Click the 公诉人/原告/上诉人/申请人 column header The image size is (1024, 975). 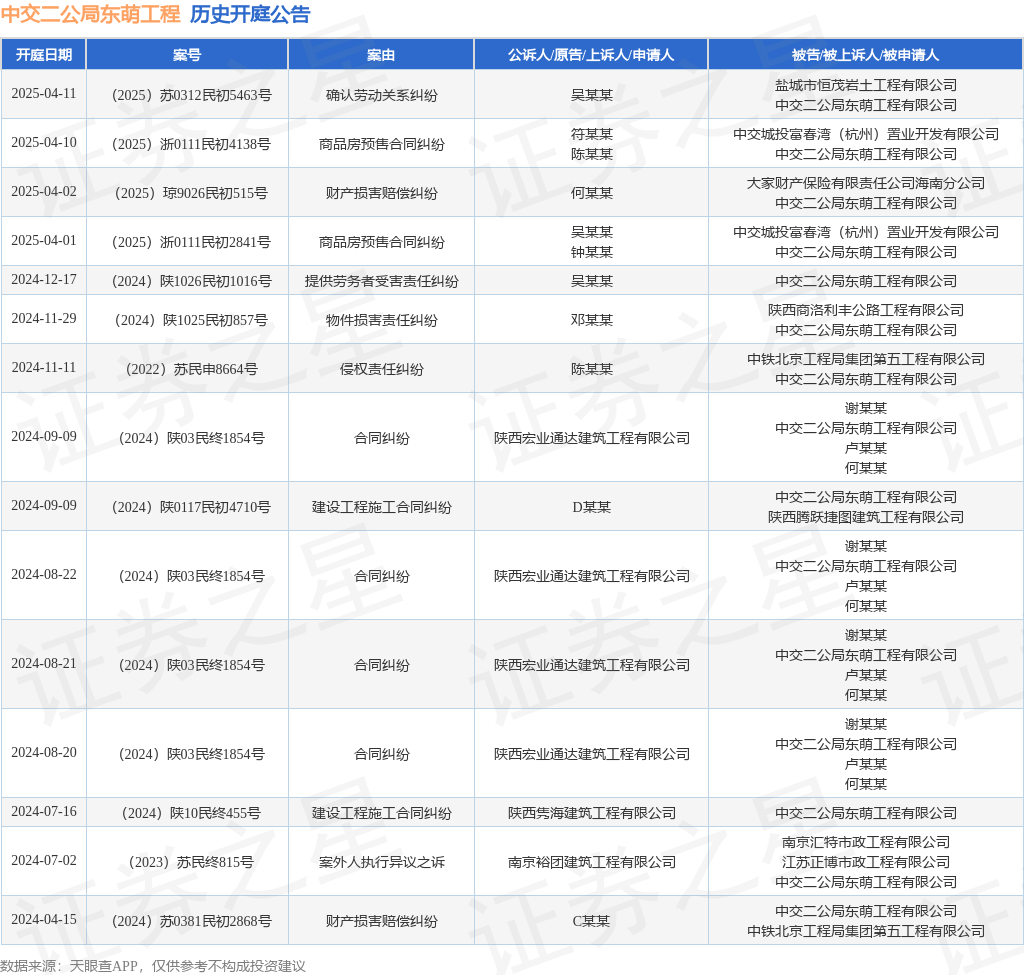click(x=591, y=55)
